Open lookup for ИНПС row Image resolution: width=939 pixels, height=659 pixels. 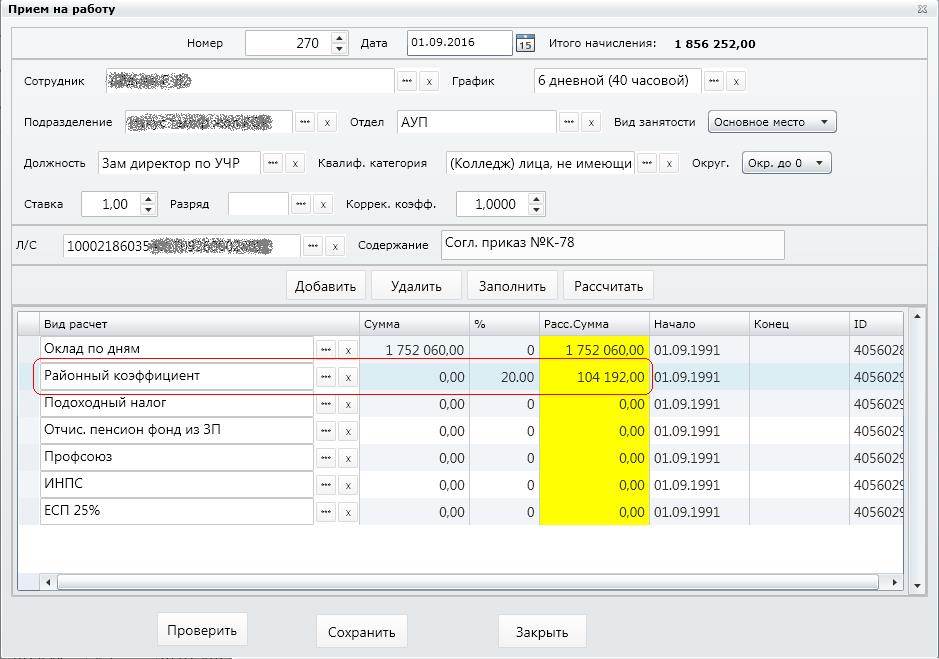[x=326, y=485]
